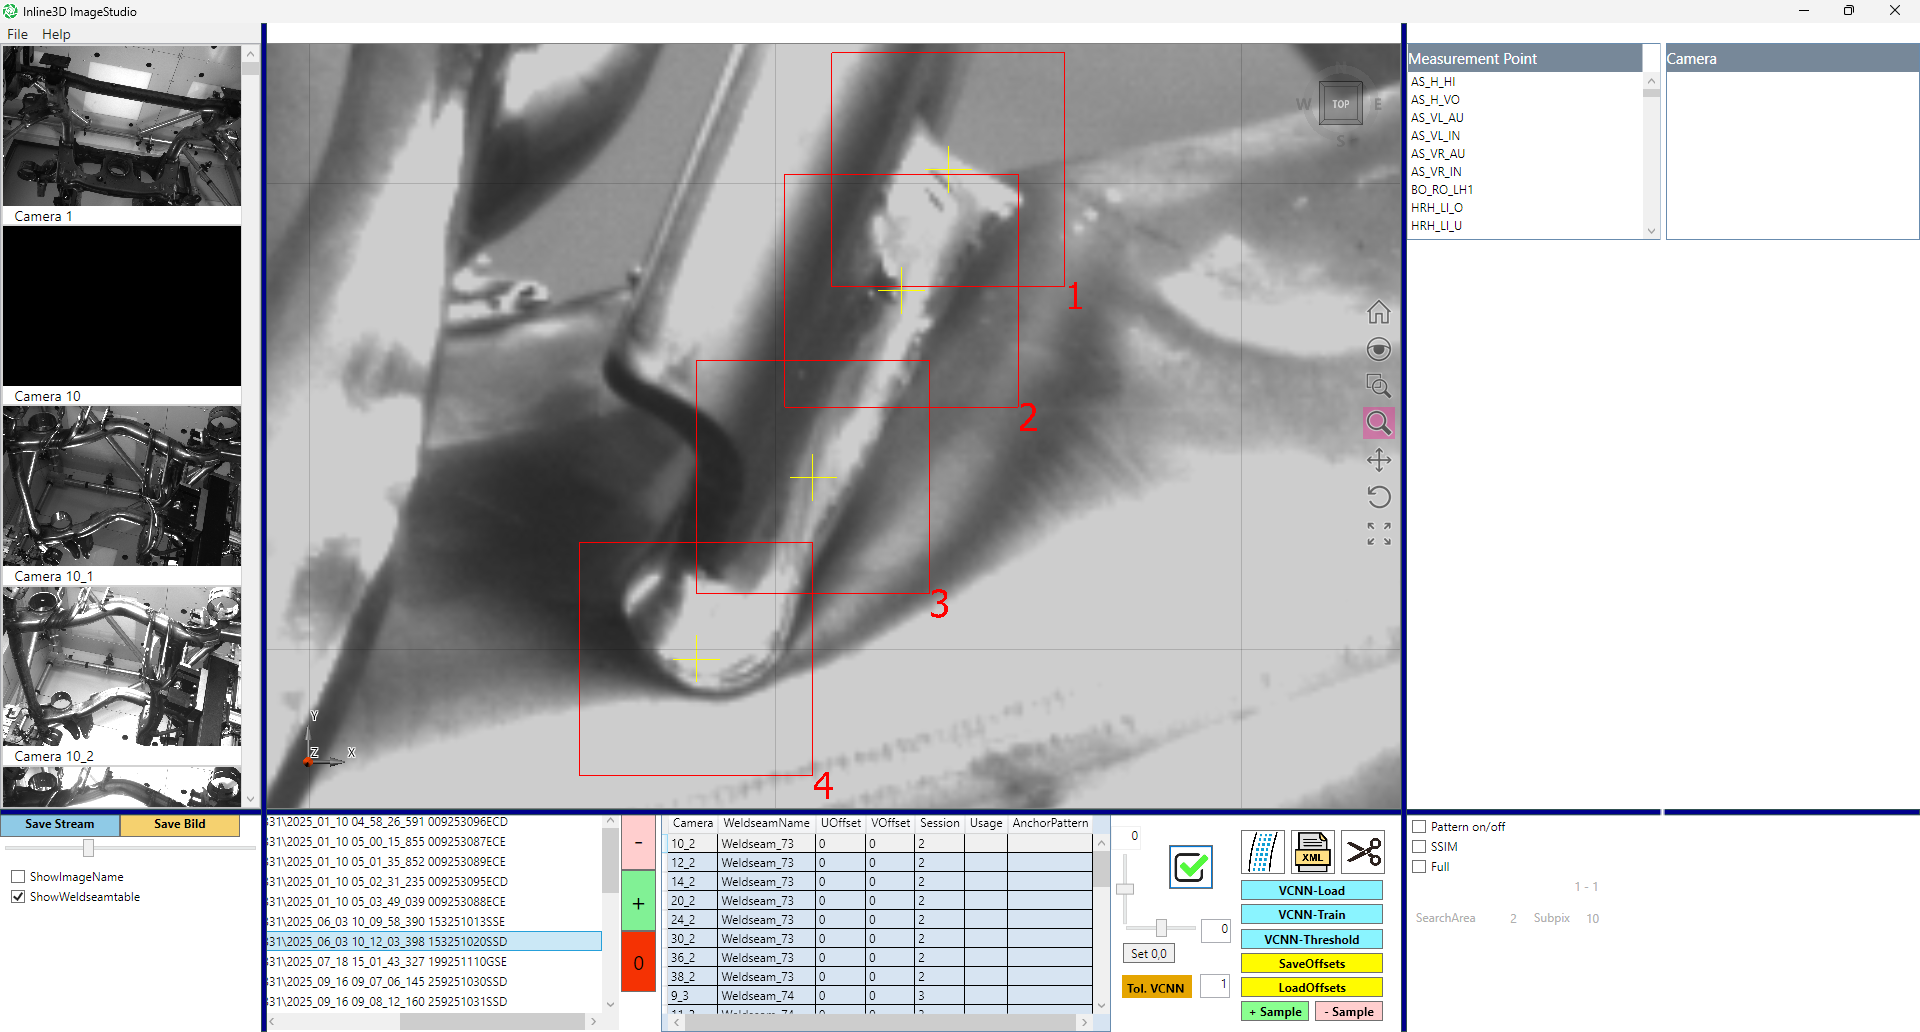
Task: Click the SaveOffsets button
Action: [1311, 963]
